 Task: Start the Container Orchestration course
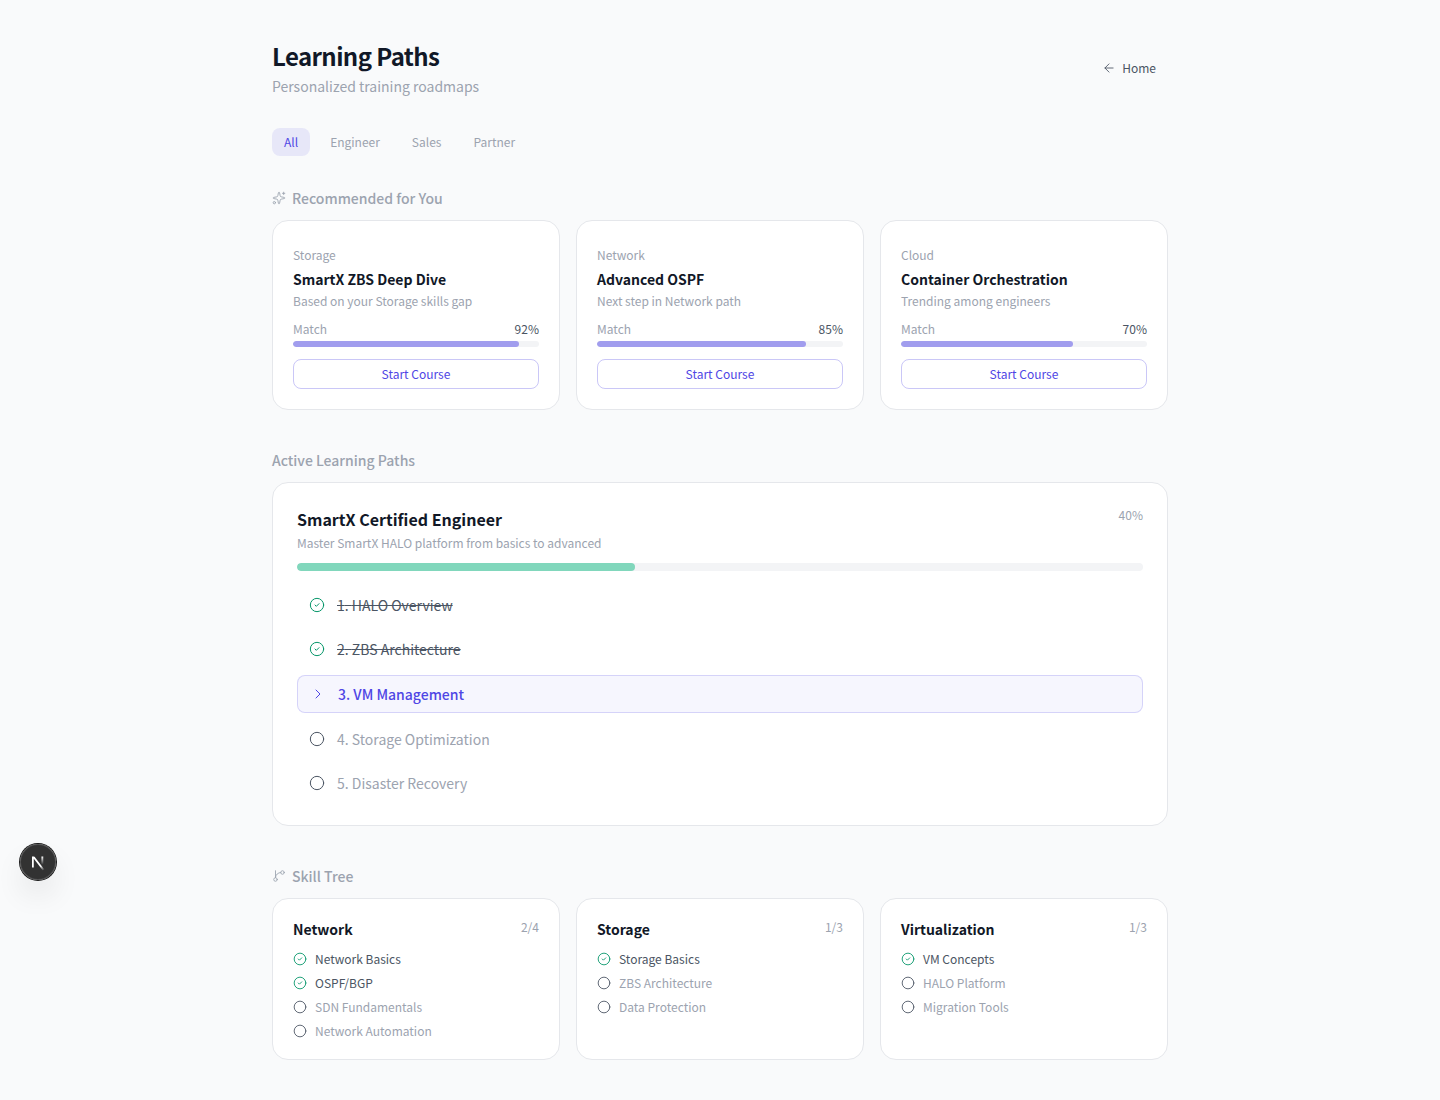click(x=1023, y=374)
